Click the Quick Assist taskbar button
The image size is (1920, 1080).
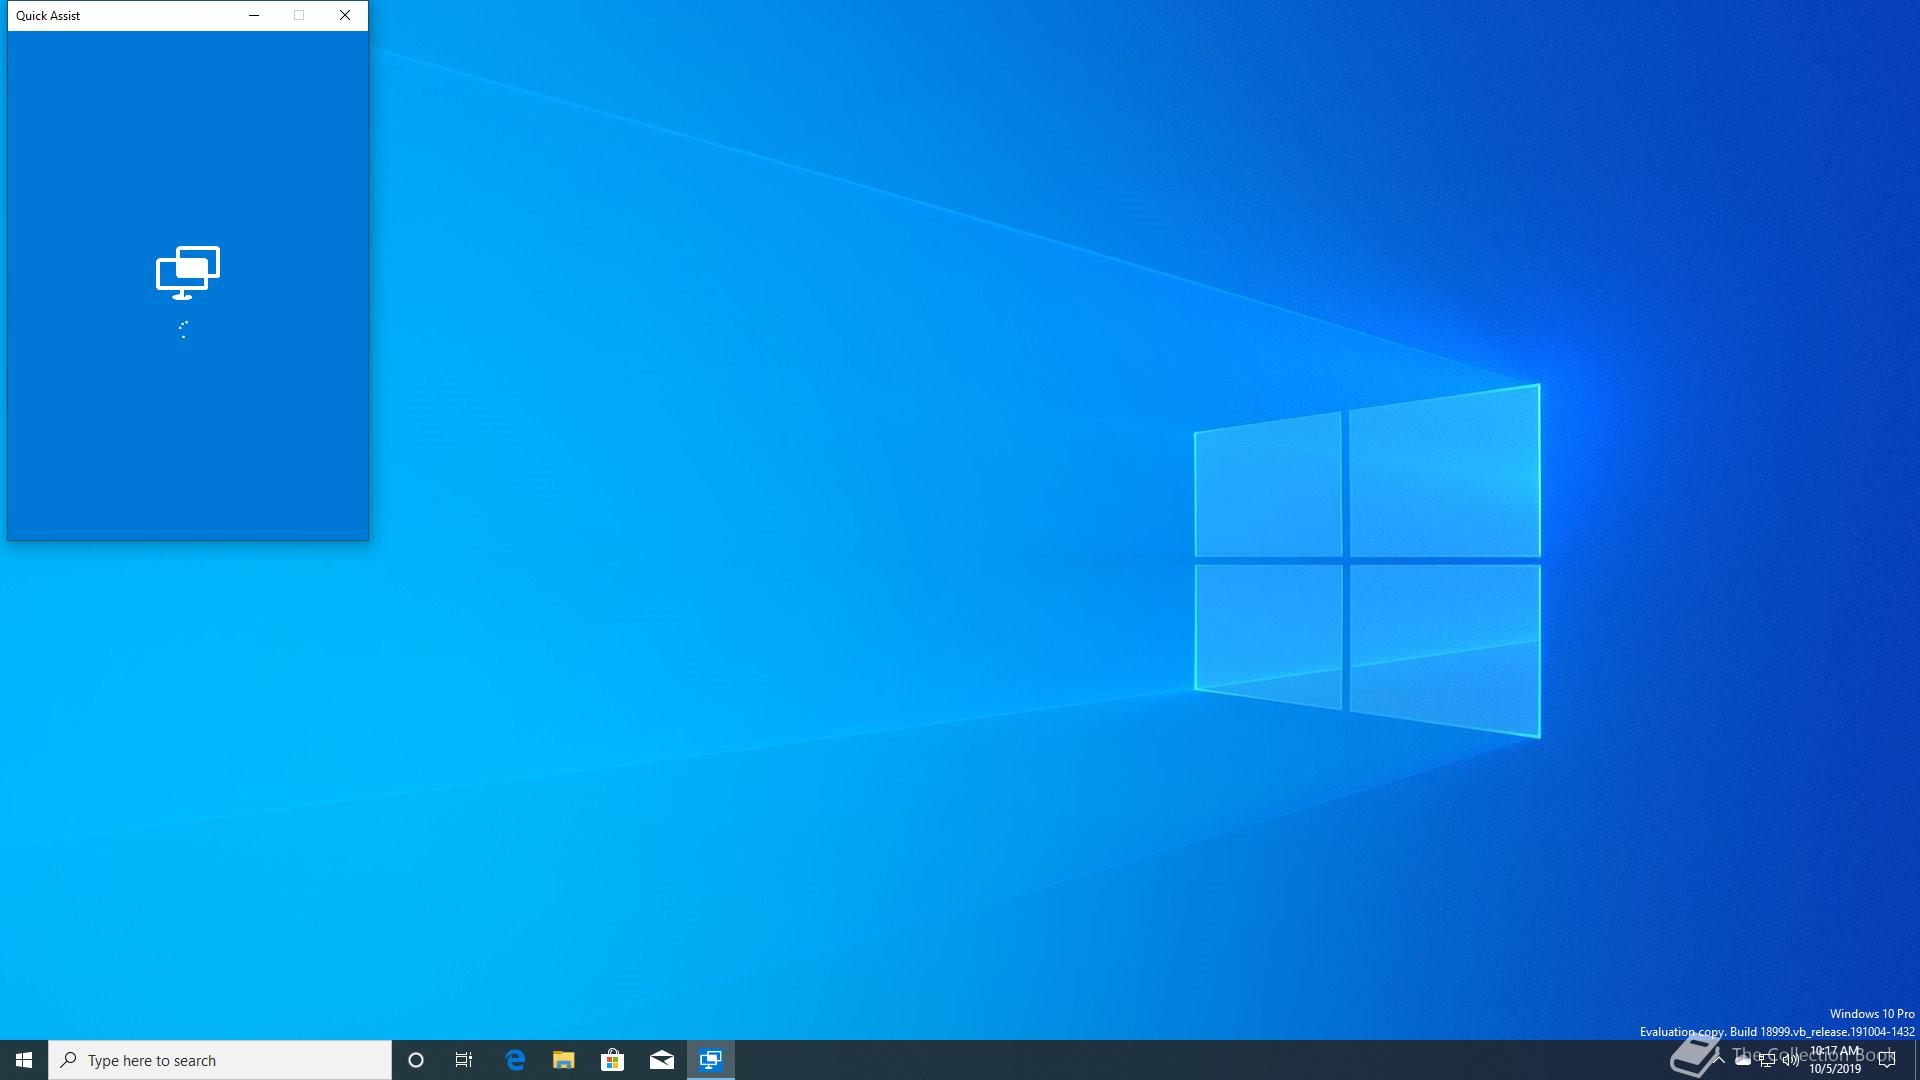[711, 1060]
